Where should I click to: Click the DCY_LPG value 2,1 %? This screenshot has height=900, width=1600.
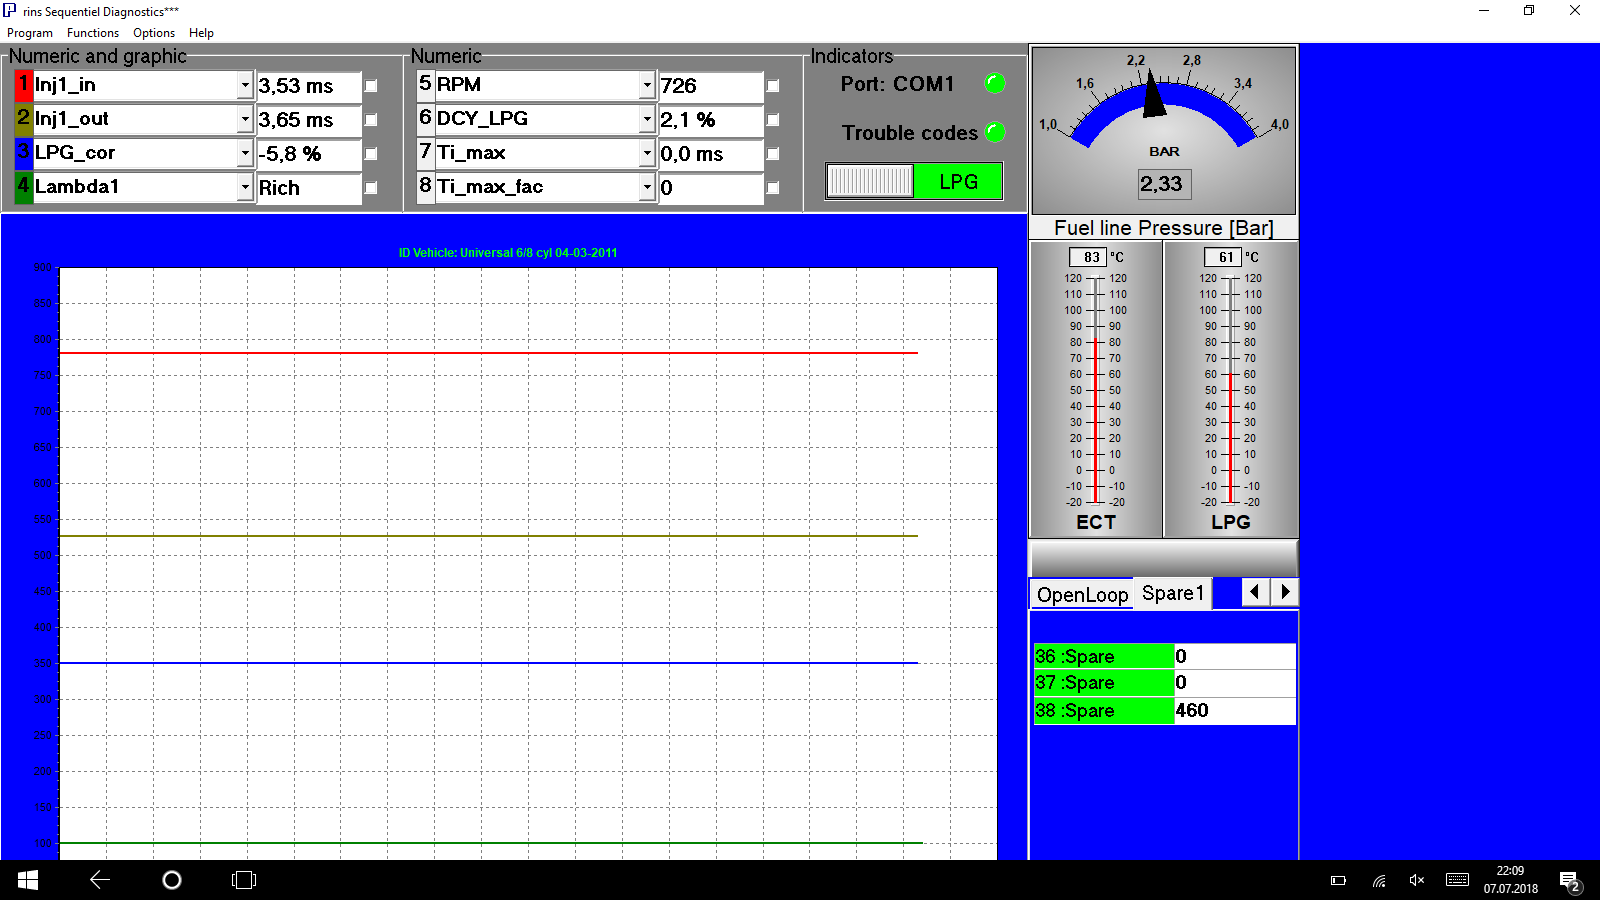click(710, 120)
